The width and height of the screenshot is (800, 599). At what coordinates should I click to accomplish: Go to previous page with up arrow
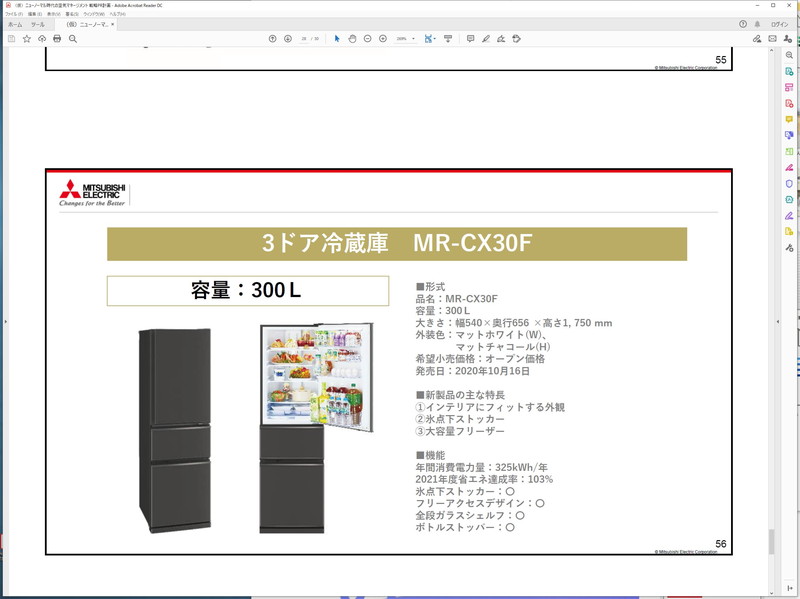point(272,38)
